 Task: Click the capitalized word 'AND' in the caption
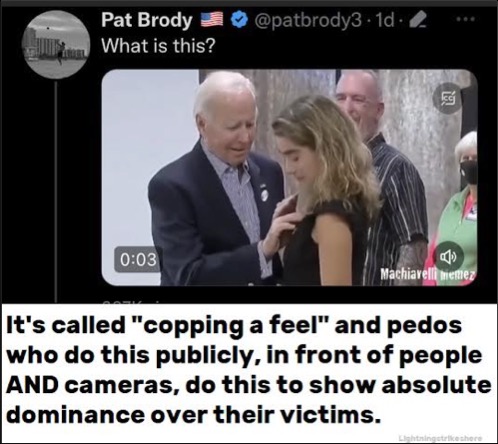(x=32, y=385)
